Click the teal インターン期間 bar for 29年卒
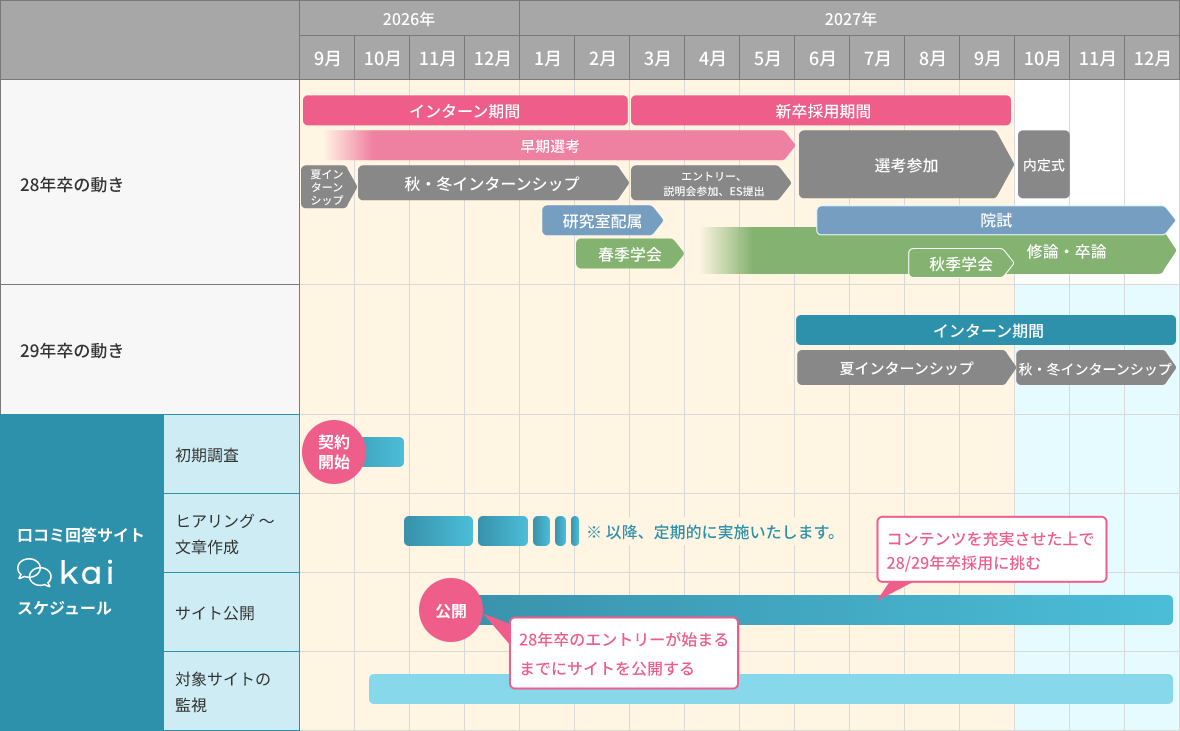Viewport: 1180px width, 731px height. [x=986, y=330]
